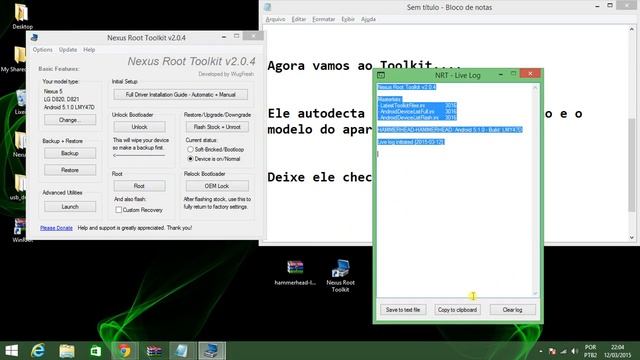Click 'Agora vamos ao Toolkit' text in Notepad
640x360 pixels.
coord(364,66)
